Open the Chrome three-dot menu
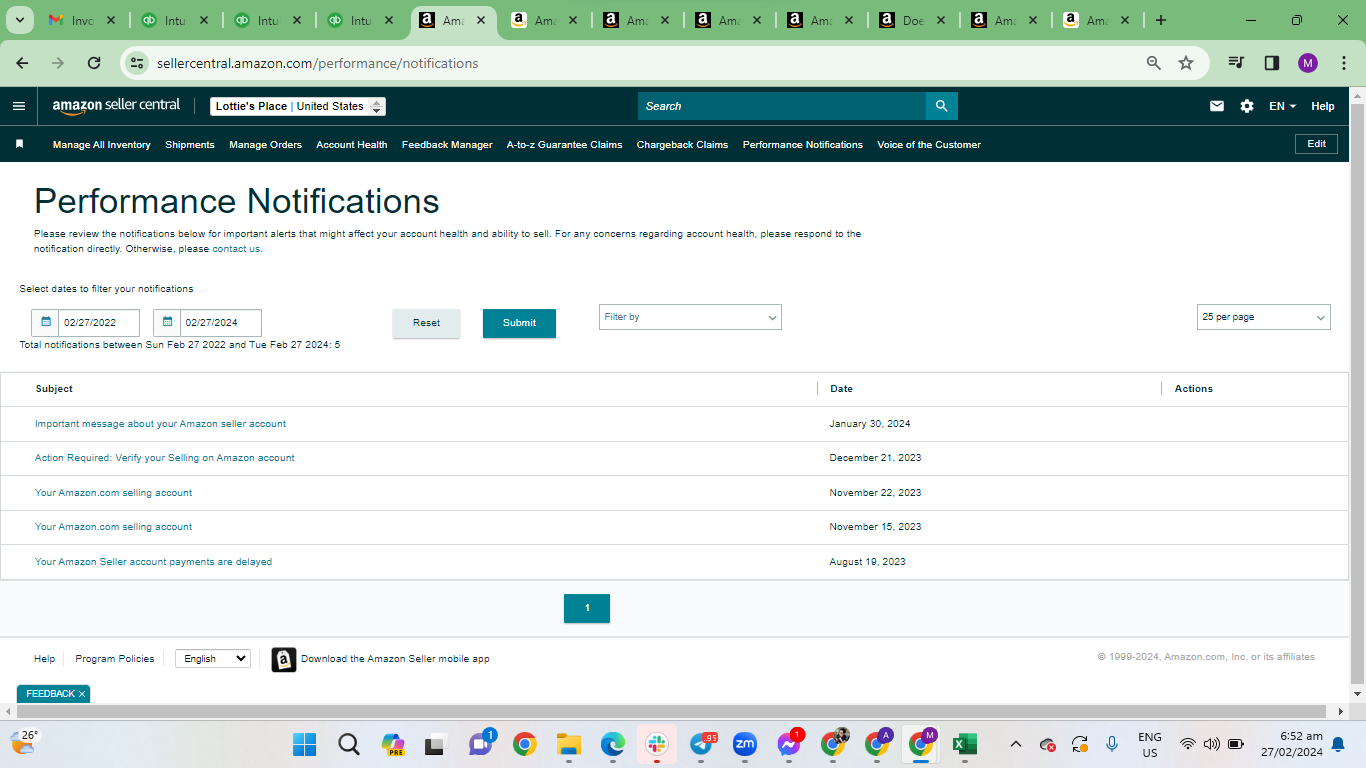This screenshot has height=768, width=1366. point(1344,63)
